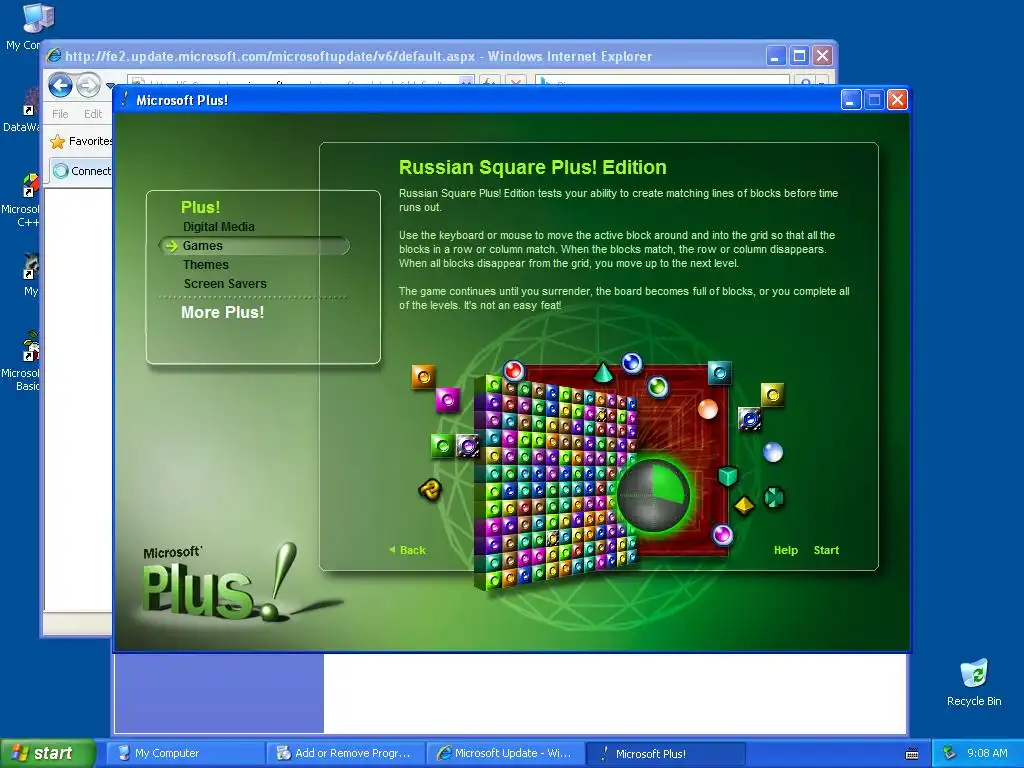1024x768 pixels.
Task: Close the Internet Explorer window
Action: (x=822, y=56)
